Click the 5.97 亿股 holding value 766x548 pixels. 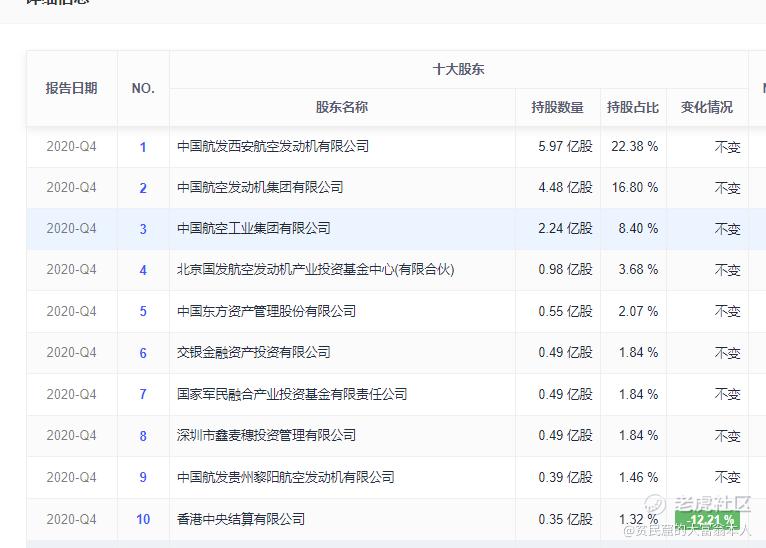click(565, 147)
